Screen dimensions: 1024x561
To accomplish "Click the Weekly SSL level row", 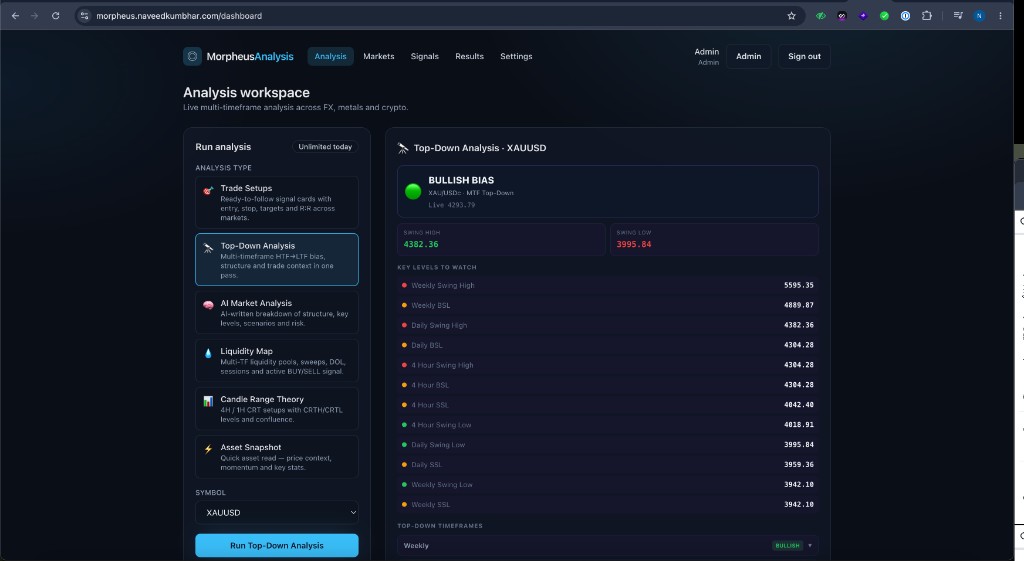I will (x=607, y=504).
